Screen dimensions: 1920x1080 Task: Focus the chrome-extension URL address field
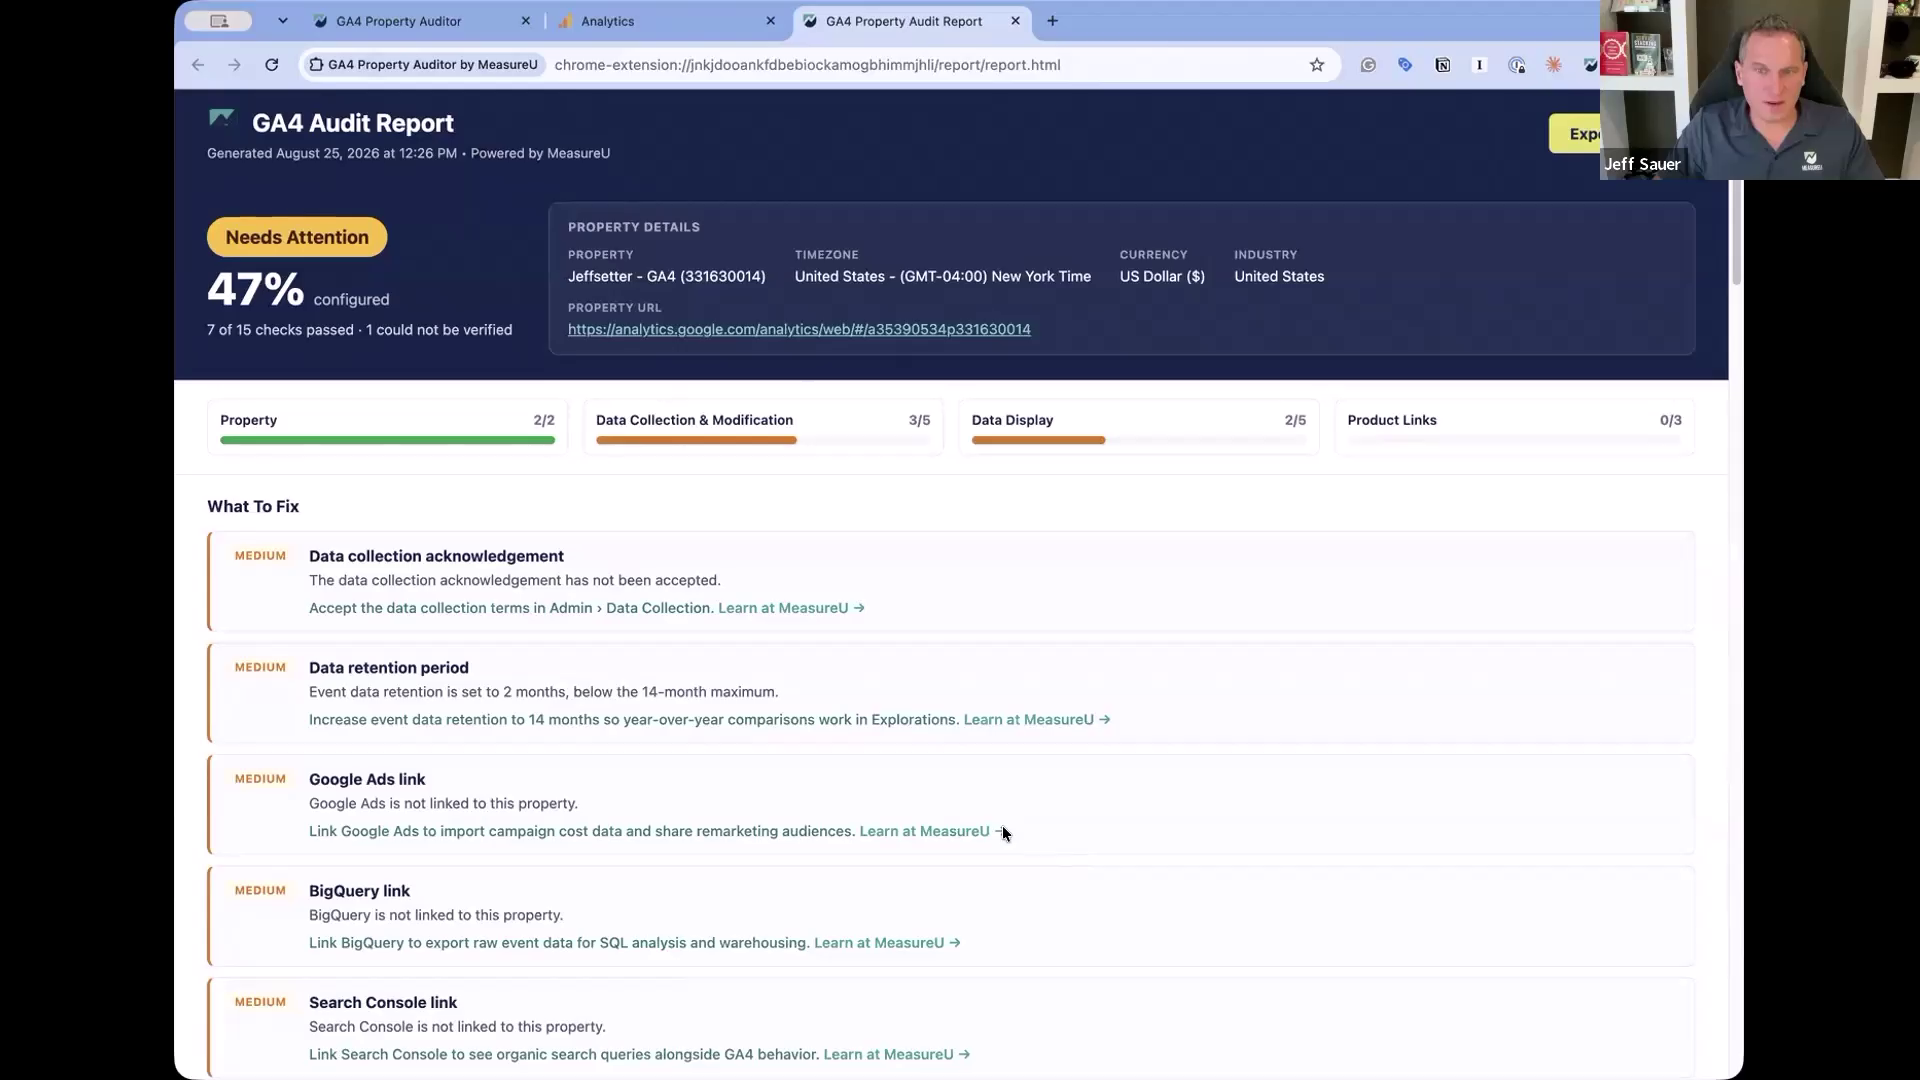coord(807,65)
